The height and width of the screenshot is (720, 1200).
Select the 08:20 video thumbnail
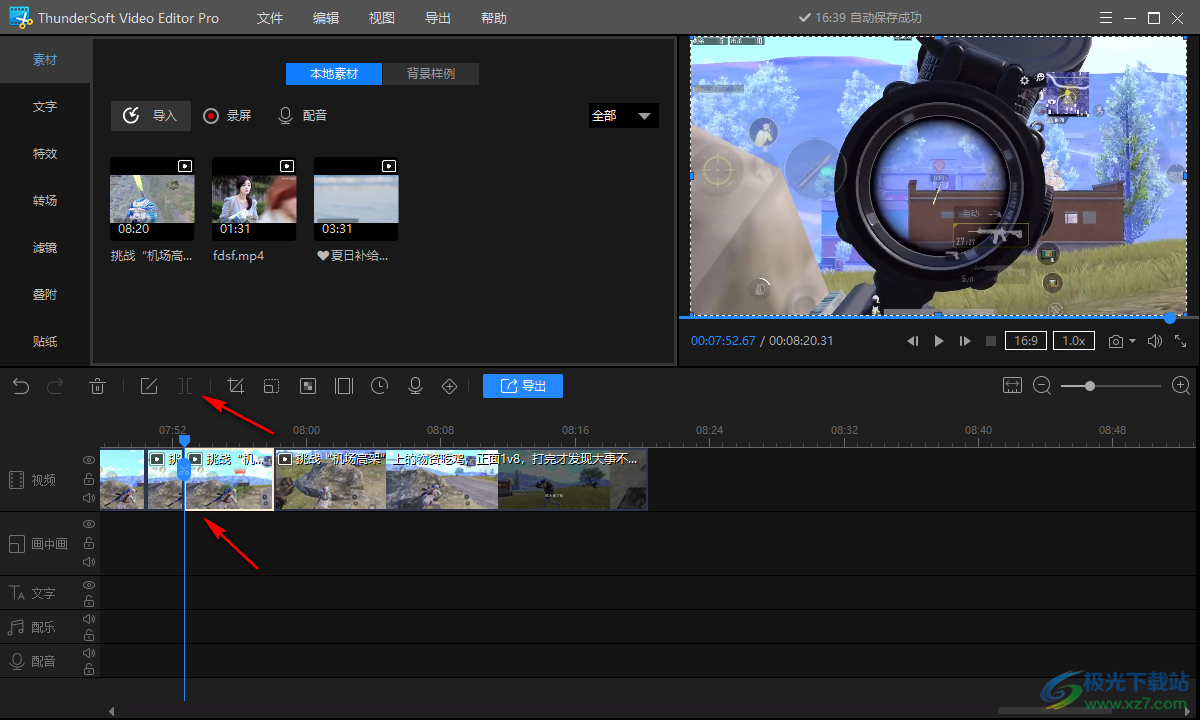(152, 199)
